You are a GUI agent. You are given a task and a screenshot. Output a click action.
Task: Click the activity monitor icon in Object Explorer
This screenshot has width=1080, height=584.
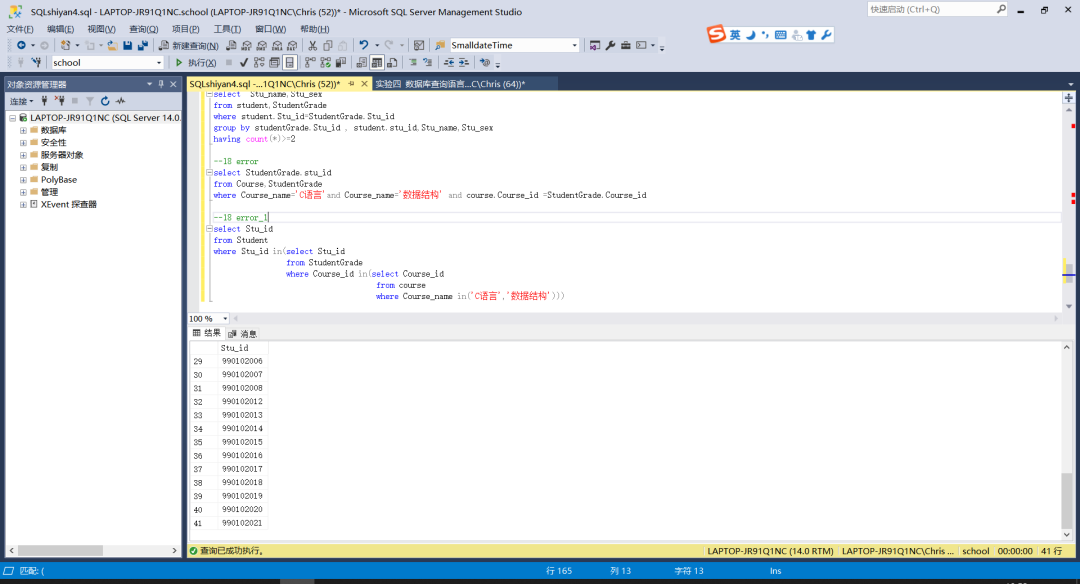point(121,101)
